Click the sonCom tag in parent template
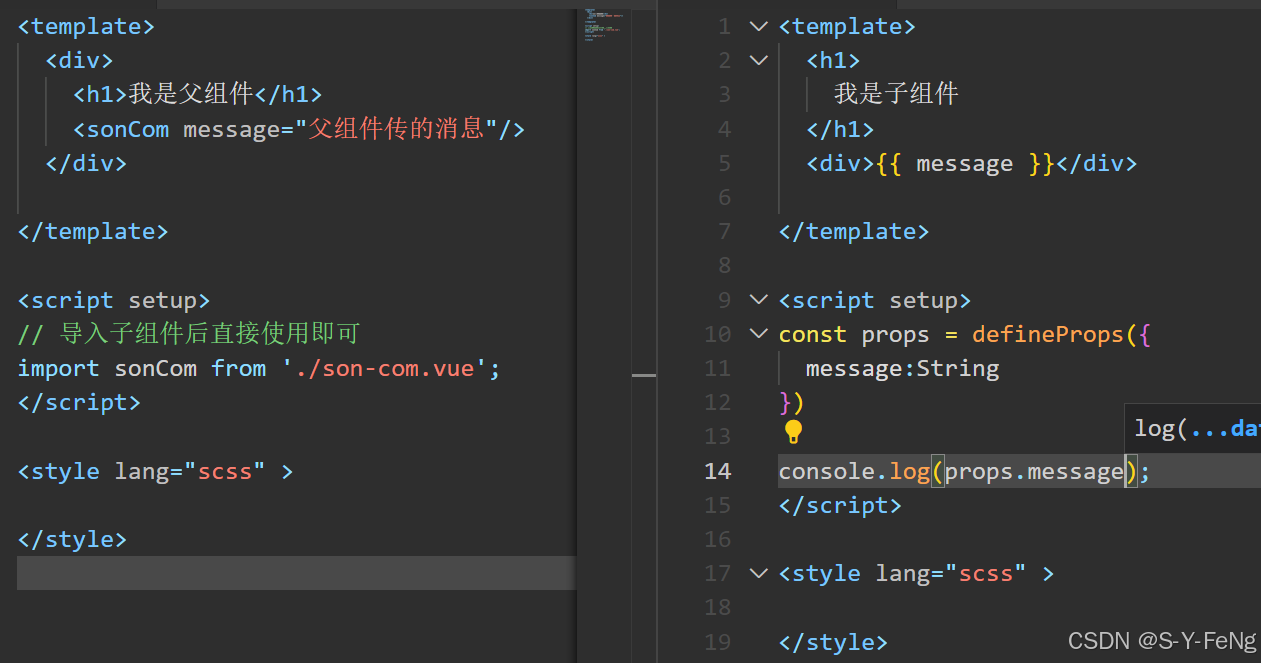 tap(128, 129)
